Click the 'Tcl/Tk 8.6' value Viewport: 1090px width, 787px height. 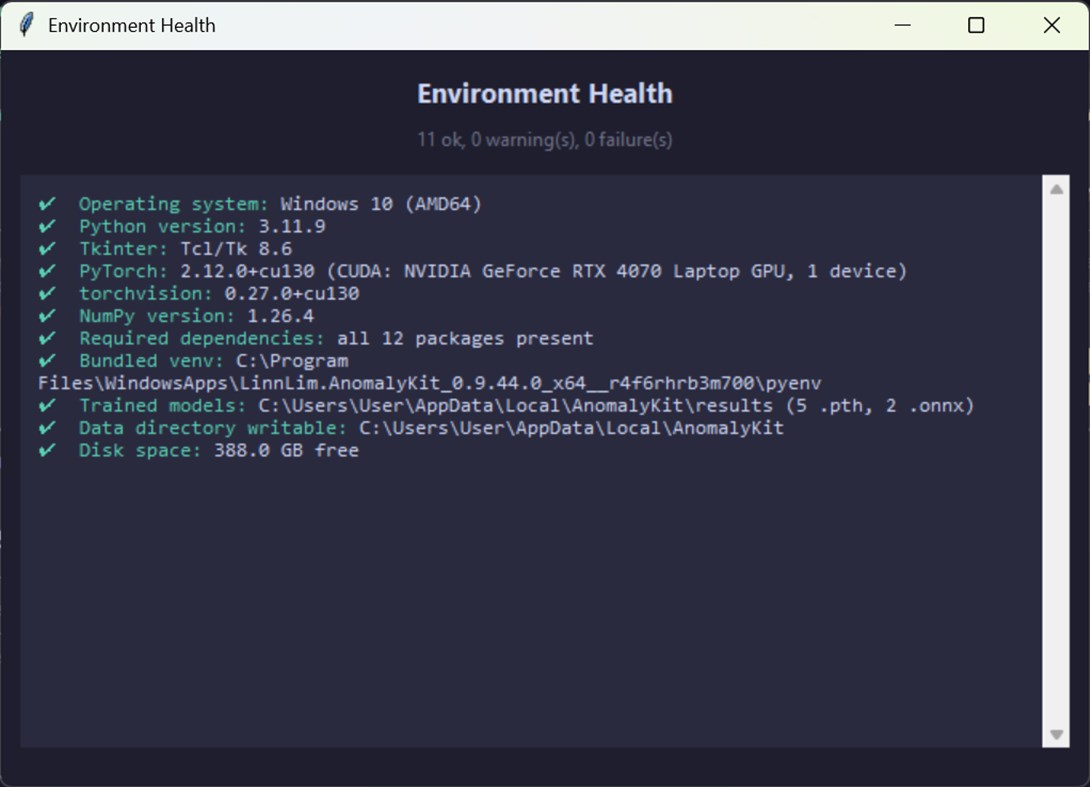(236, 248)
